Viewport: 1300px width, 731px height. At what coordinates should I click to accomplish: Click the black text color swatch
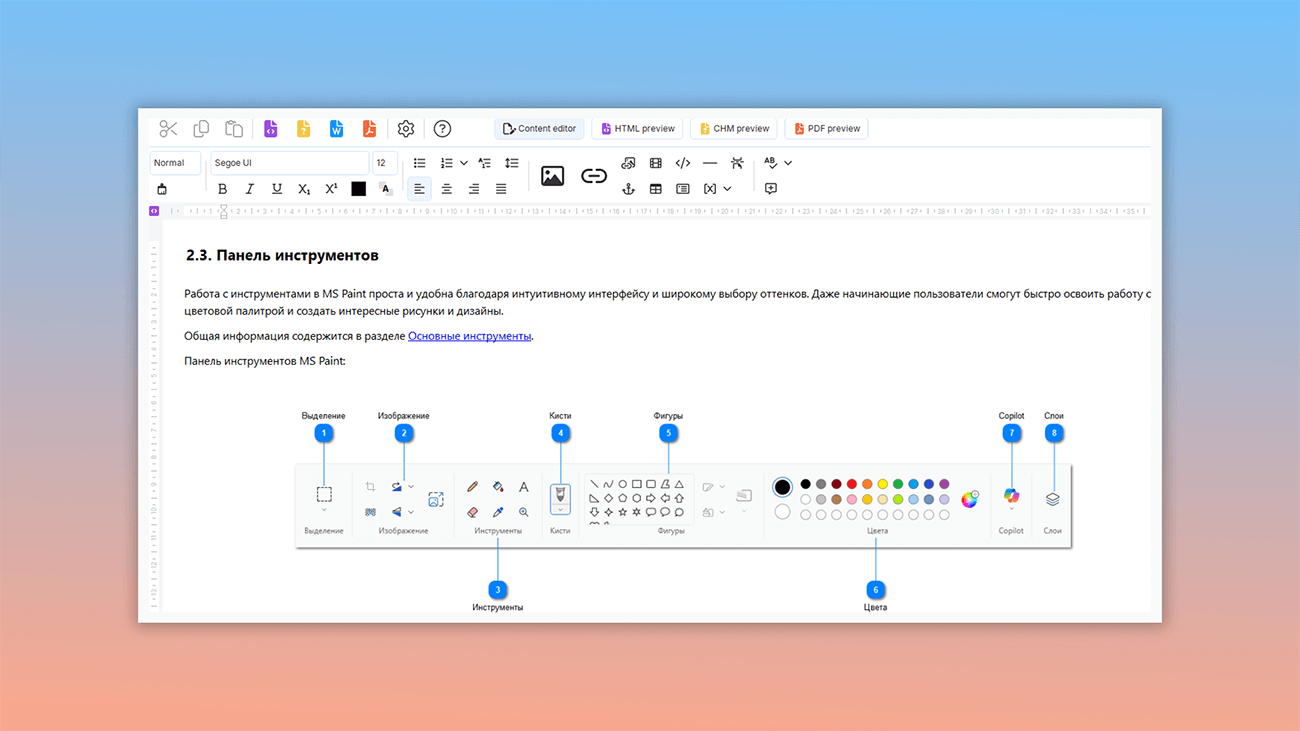tap(358, 189)
